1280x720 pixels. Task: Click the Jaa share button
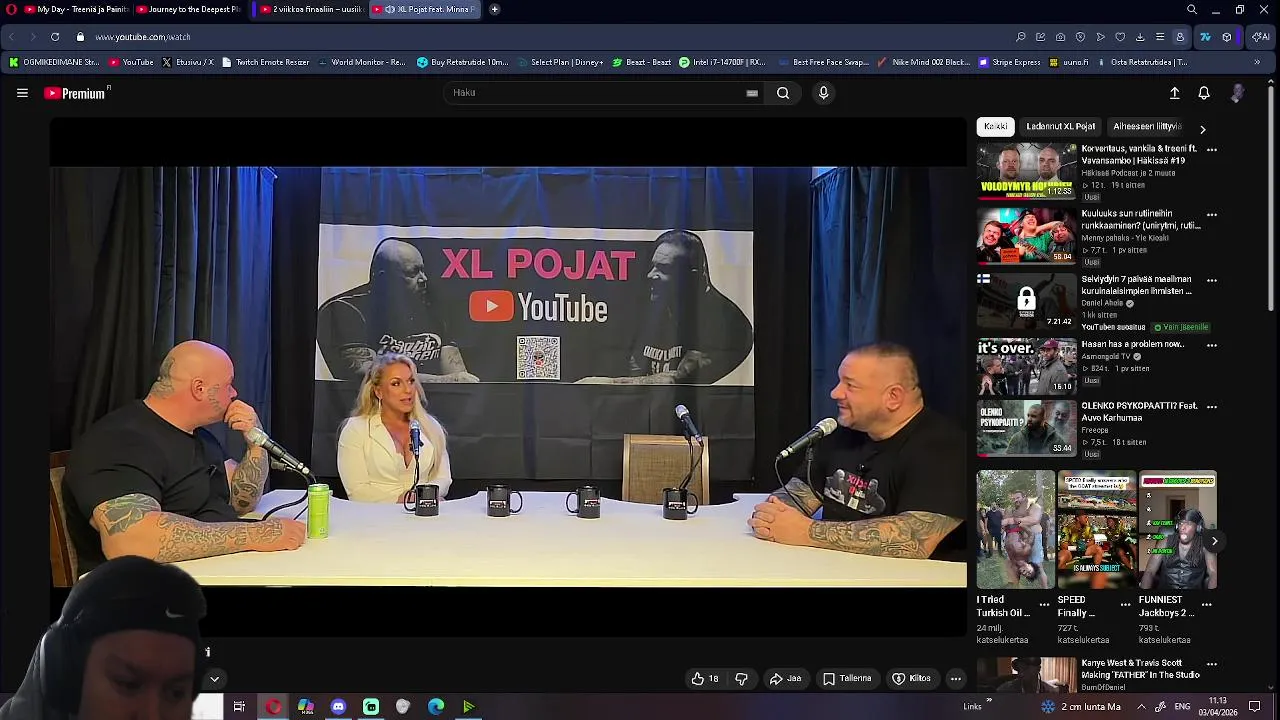(785, 678)
